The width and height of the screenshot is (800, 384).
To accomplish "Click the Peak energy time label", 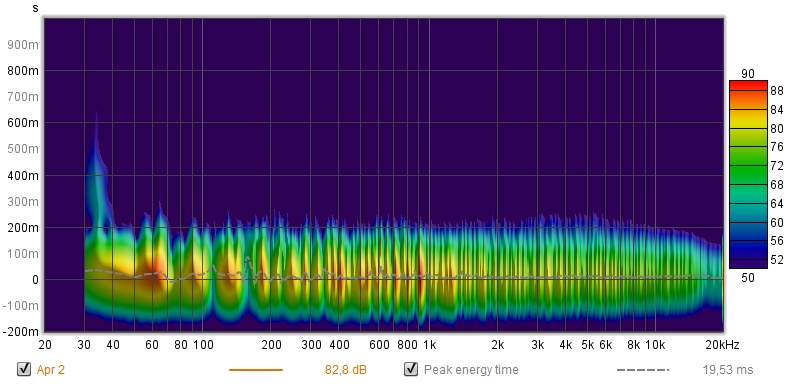I will (471, 370).
